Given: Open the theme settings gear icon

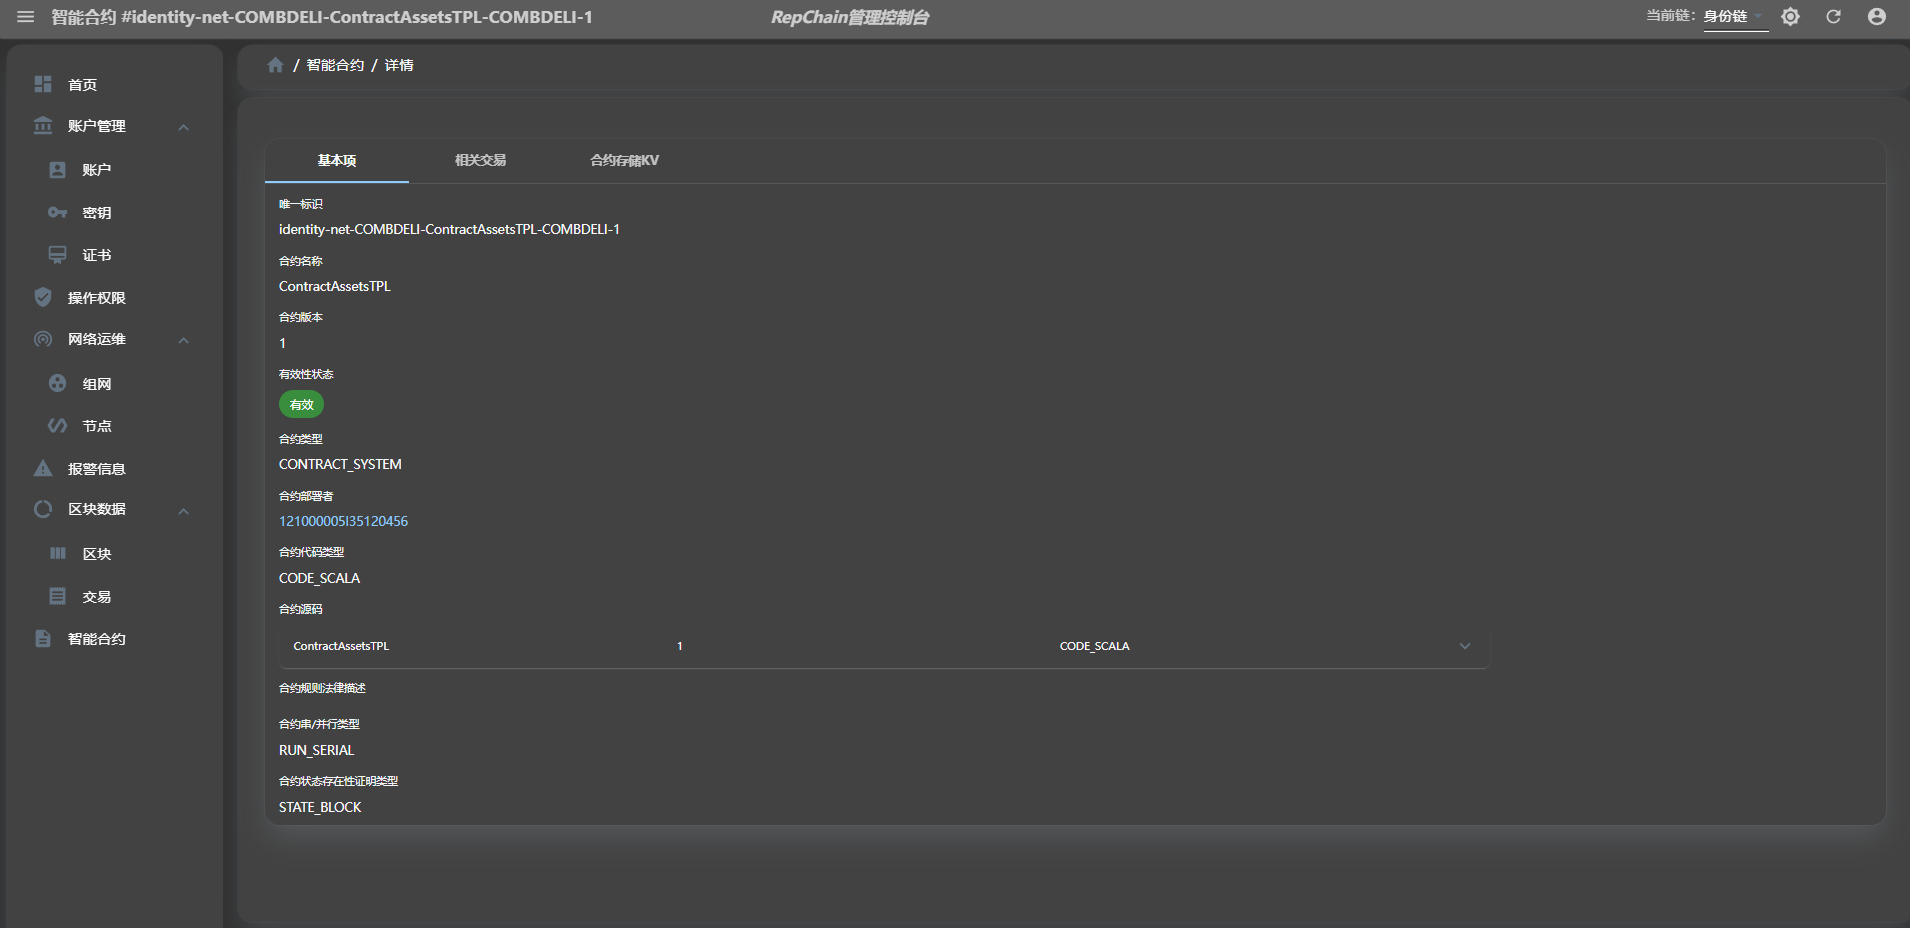Looking at the screenshot, I should (x=1790, y=17).
